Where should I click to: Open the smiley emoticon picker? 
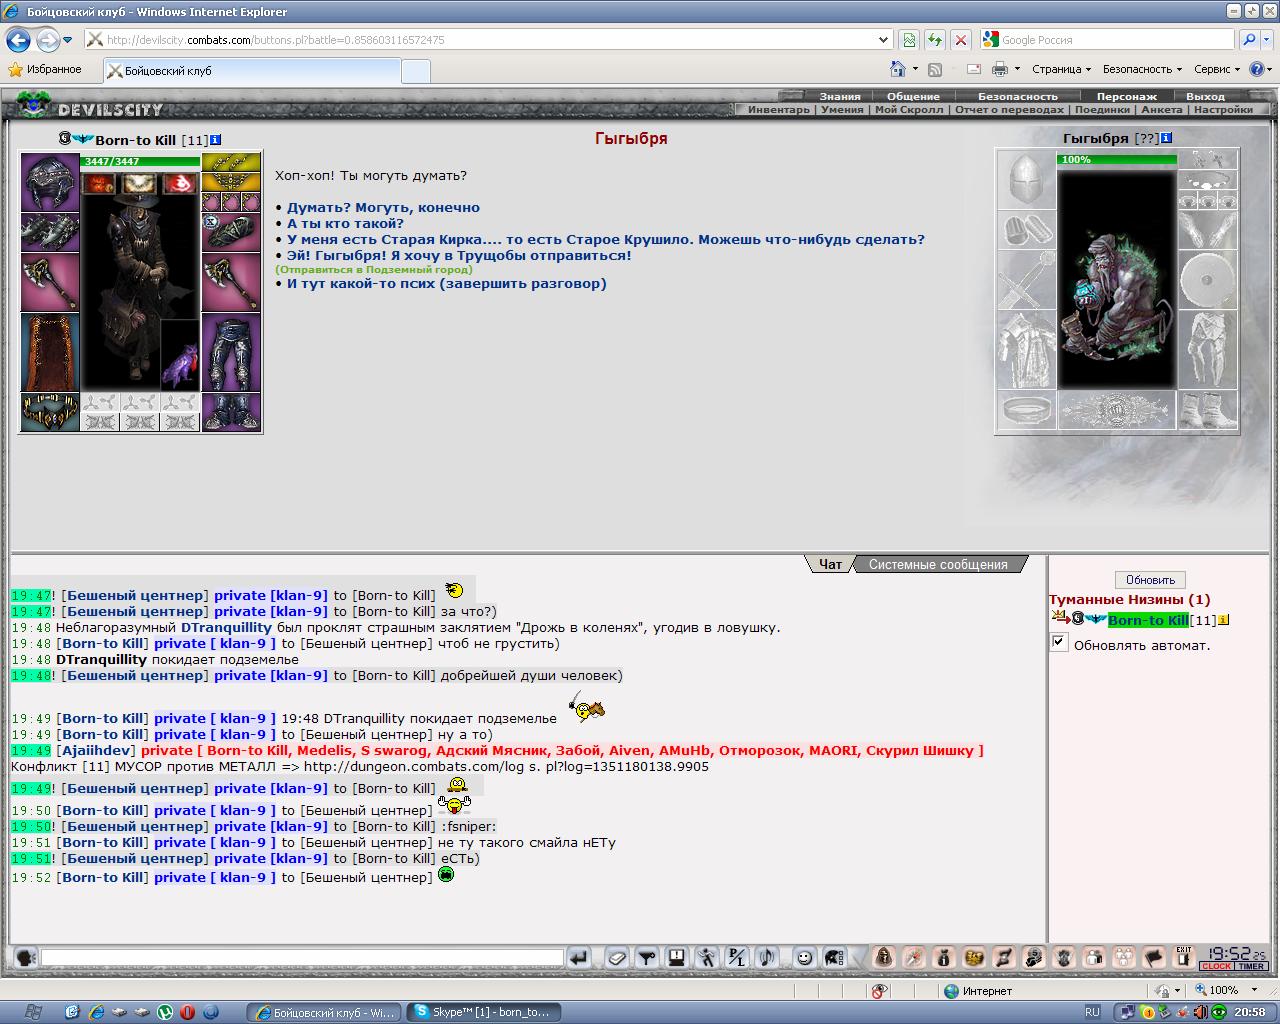tap(803, 958)
